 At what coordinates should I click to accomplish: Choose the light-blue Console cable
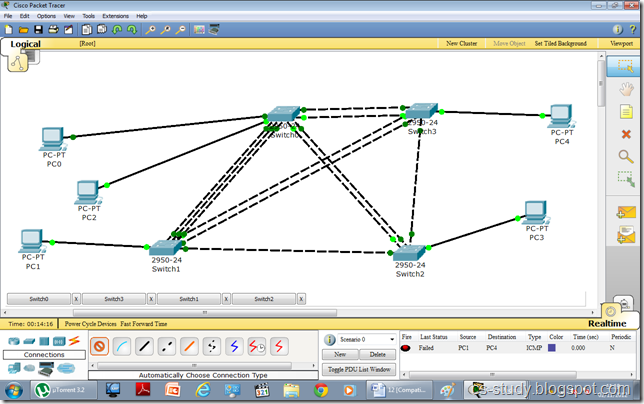[122, 347]
